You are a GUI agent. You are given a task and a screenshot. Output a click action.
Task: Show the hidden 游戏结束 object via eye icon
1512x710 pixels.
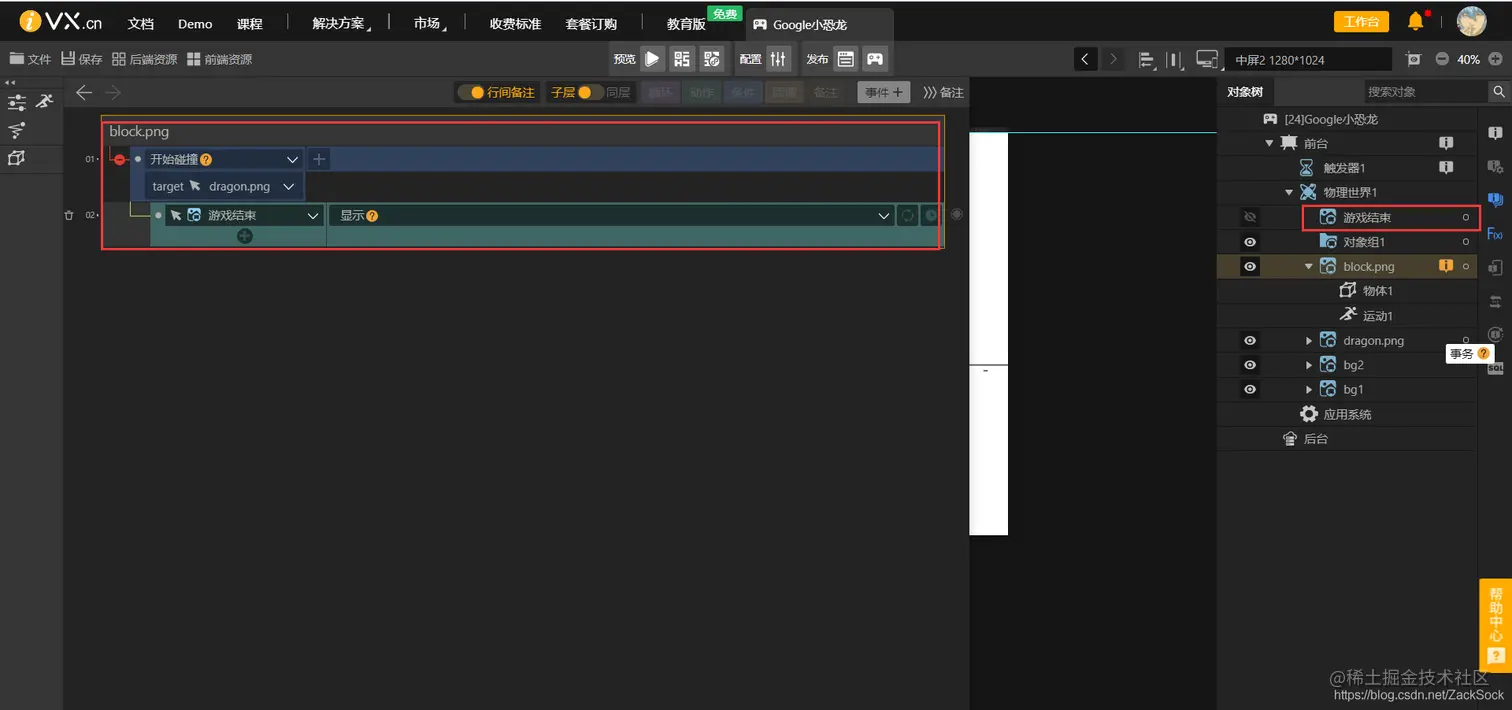point(1248,217)
